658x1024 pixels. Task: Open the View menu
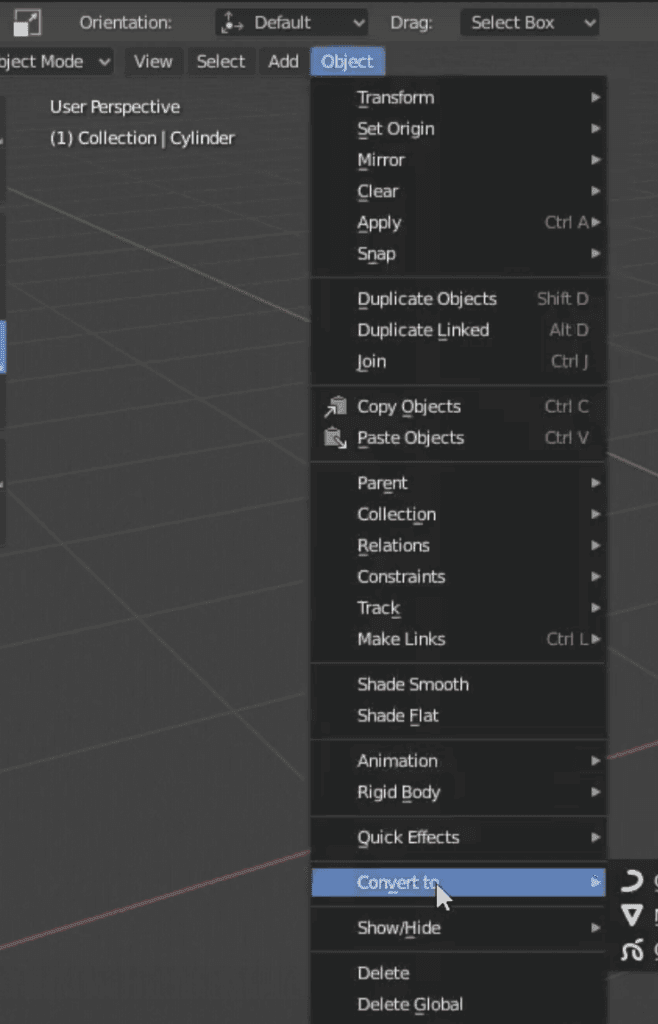[153, 62]
